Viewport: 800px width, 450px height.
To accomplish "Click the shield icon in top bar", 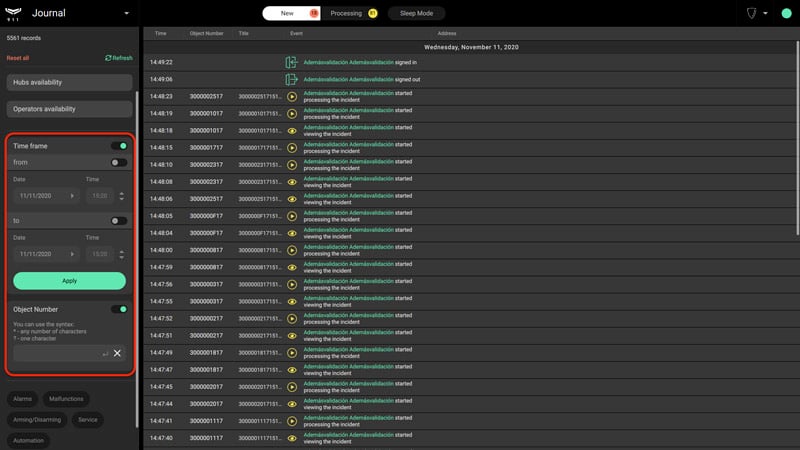I will [751, 13].
